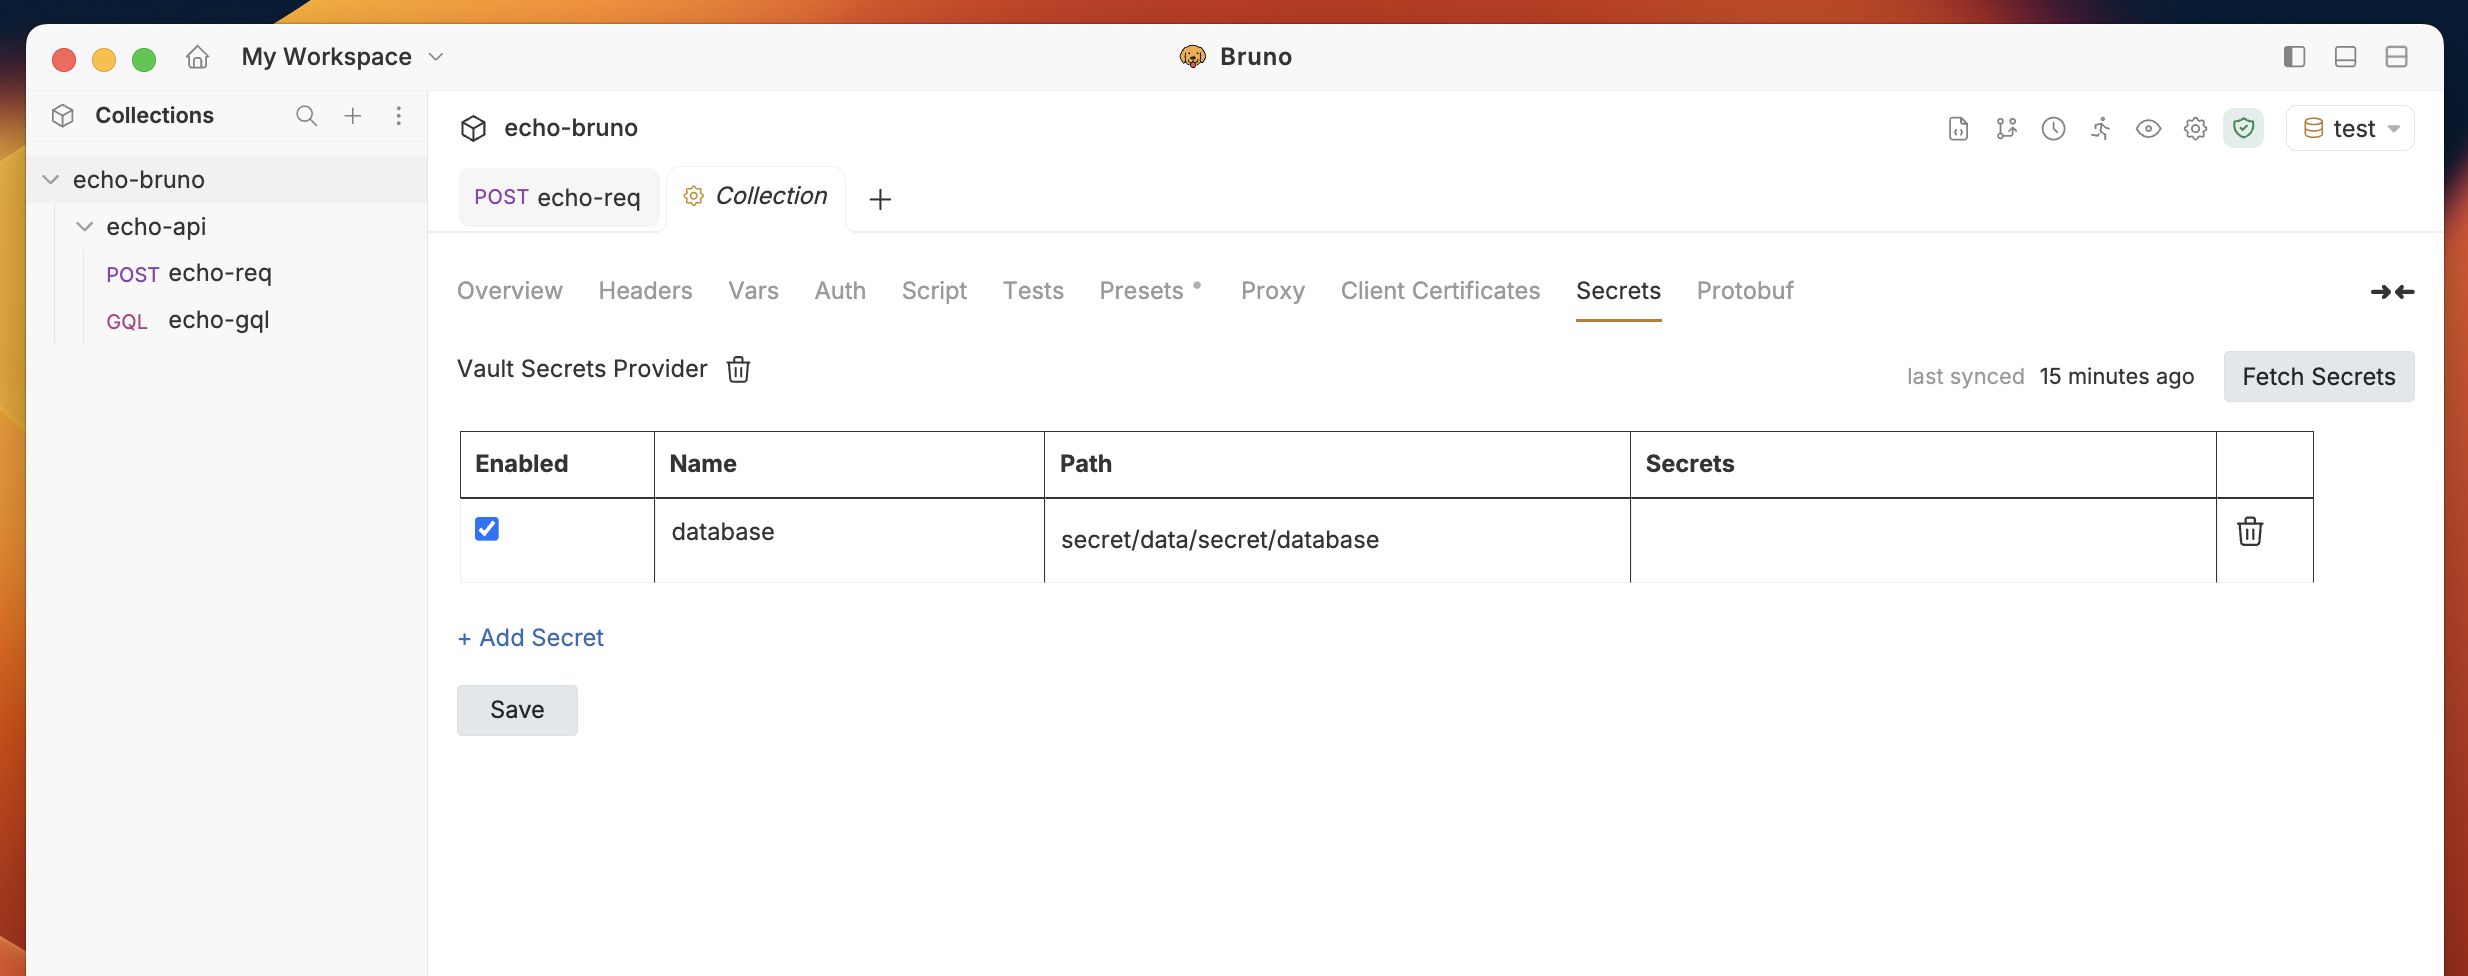
Task: Click the 15 minutes ago sync text
Action: click(x=2117, y=377)
